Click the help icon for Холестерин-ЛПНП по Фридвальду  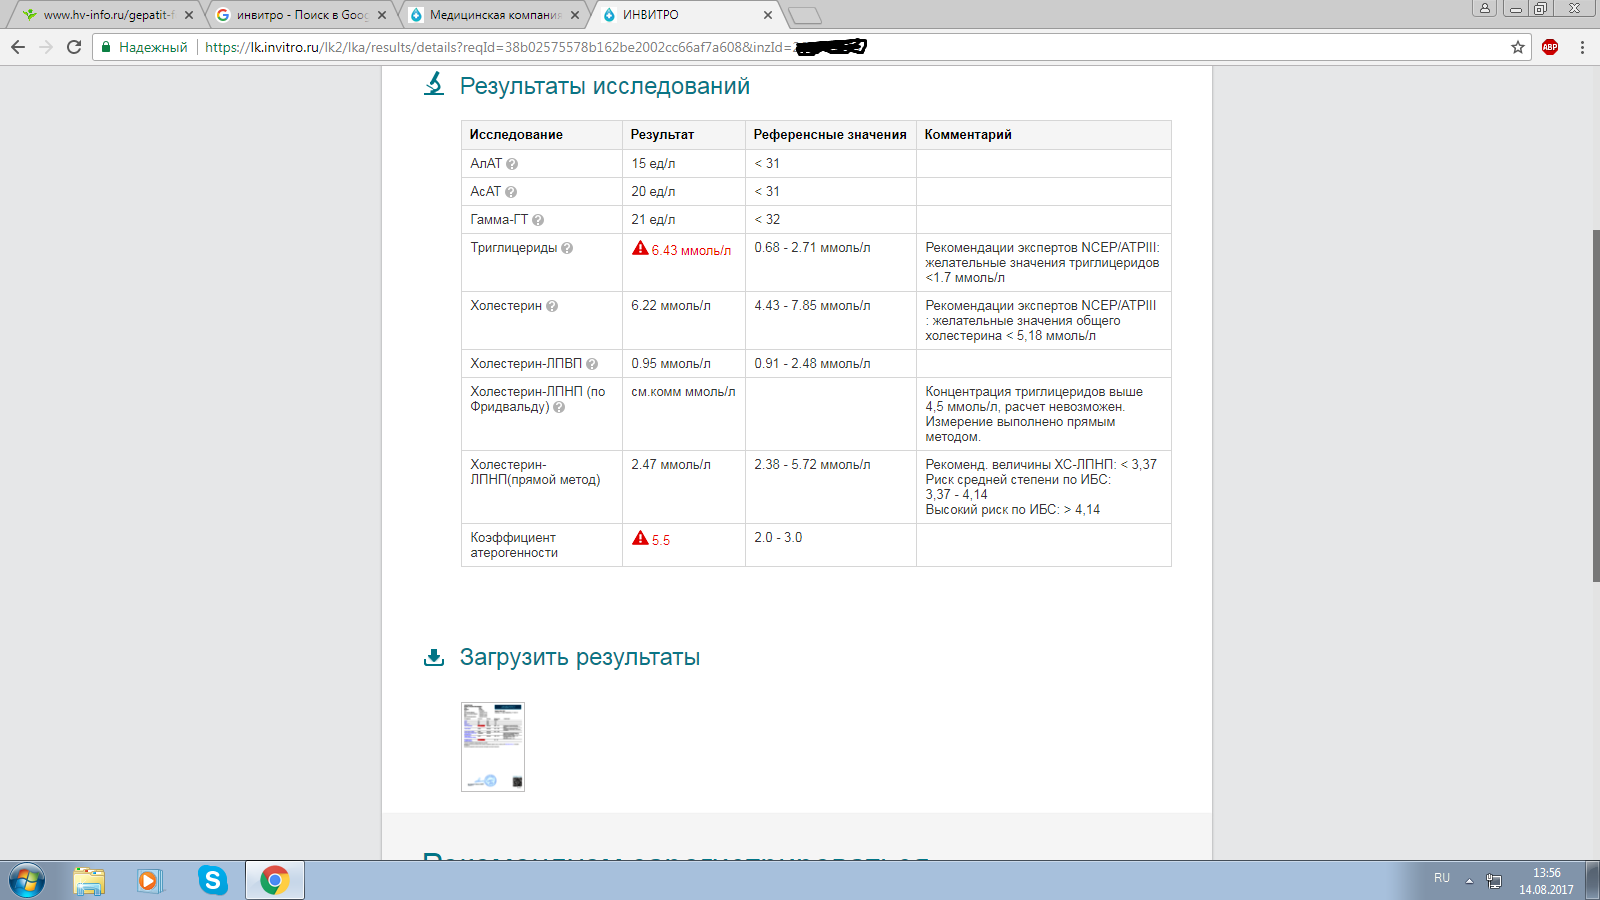559,407
